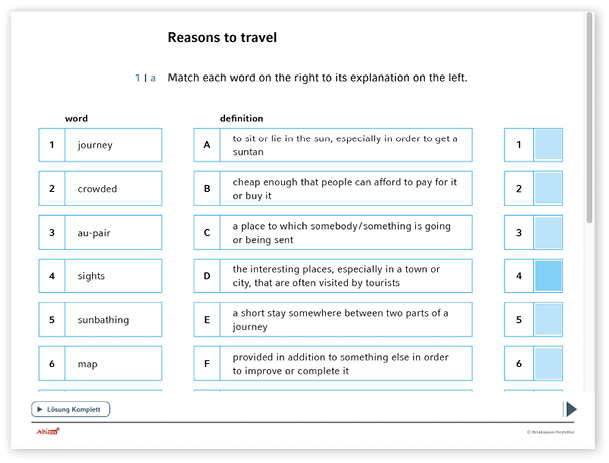The width and height of the screenshot is (609, 463).
Task: Select the 'sunbathing' word card
Action: (x=100, y=320)
